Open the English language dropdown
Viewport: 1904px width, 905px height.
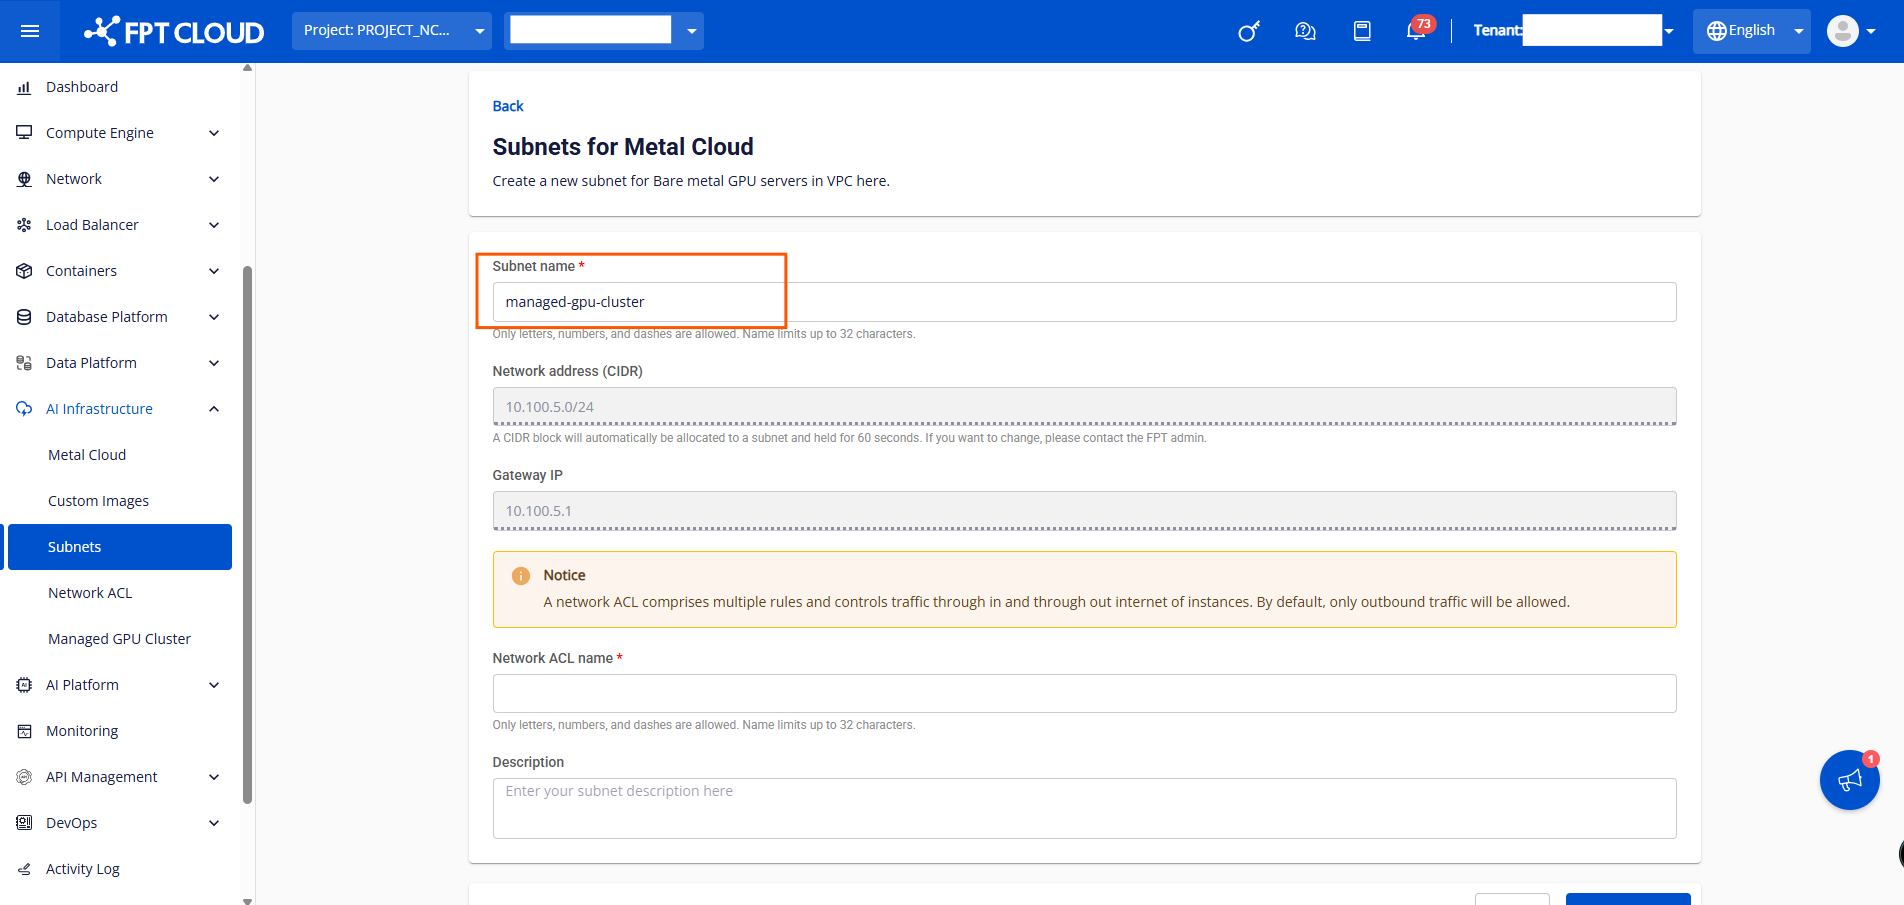pos(1751,31)
